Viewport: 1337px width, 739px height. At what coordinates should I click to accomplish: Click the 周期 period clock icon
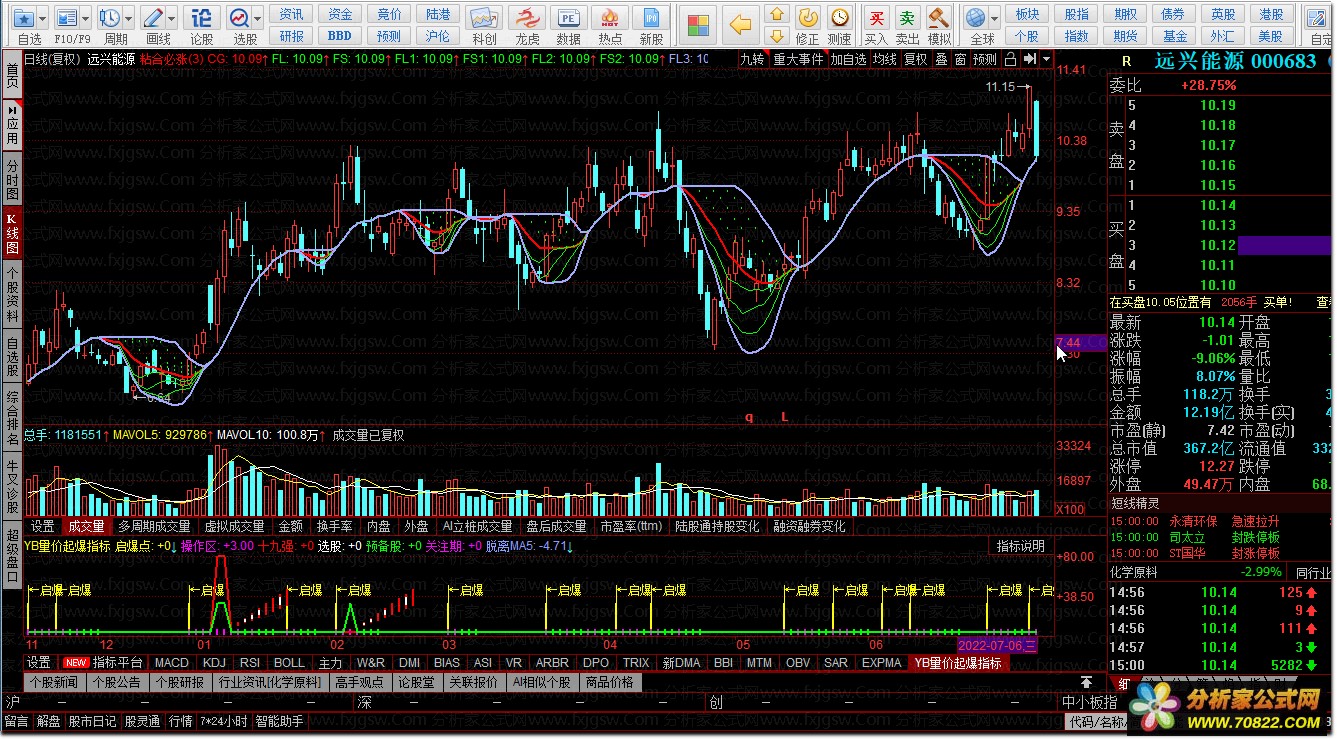click(111, 18)
